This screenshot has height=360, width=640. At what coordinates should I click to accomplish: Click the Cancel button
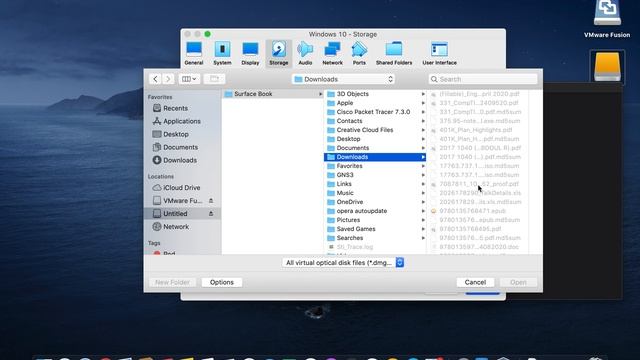[x=475, y=282]
